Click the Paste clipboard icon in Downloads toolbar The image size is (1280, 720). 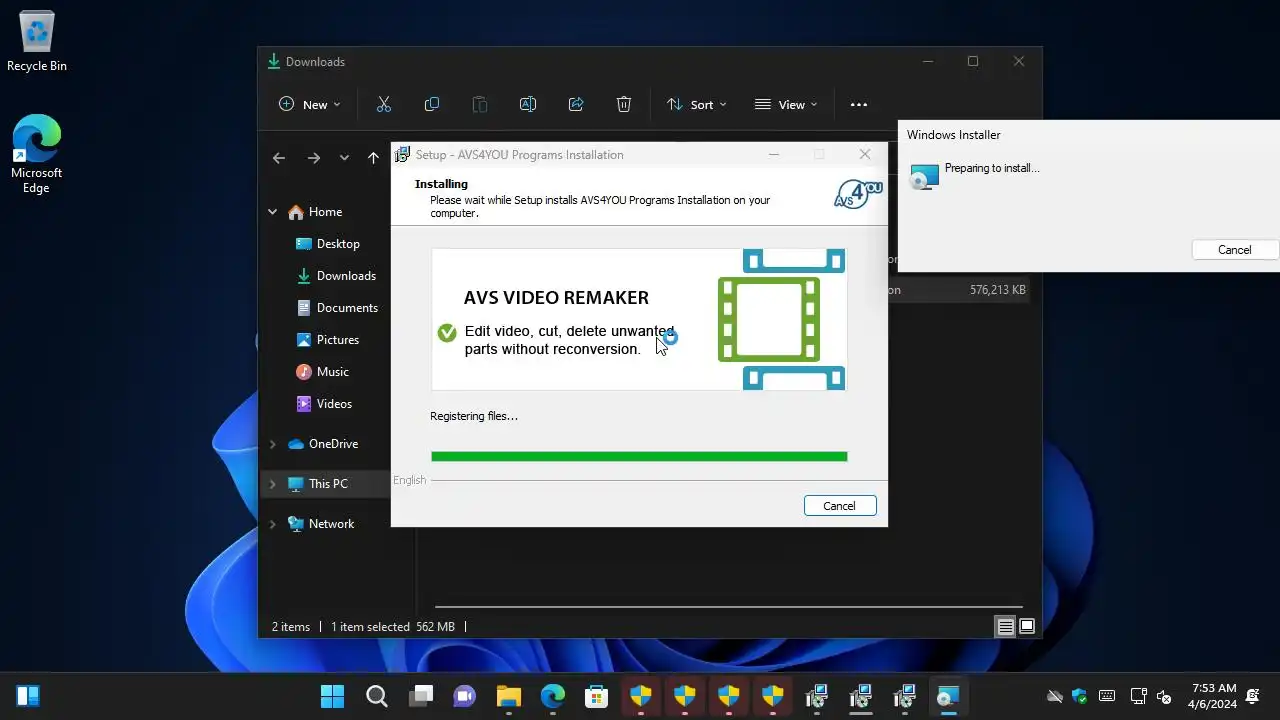pyautogui.click(x=480, y=104)
